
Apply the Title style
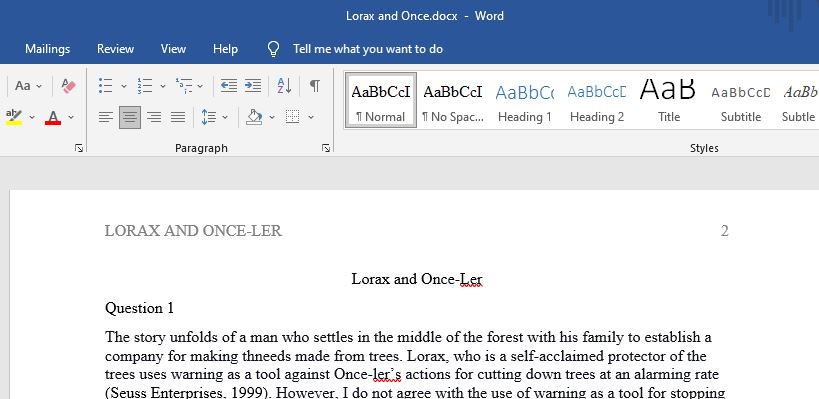(x=669, y=100)
